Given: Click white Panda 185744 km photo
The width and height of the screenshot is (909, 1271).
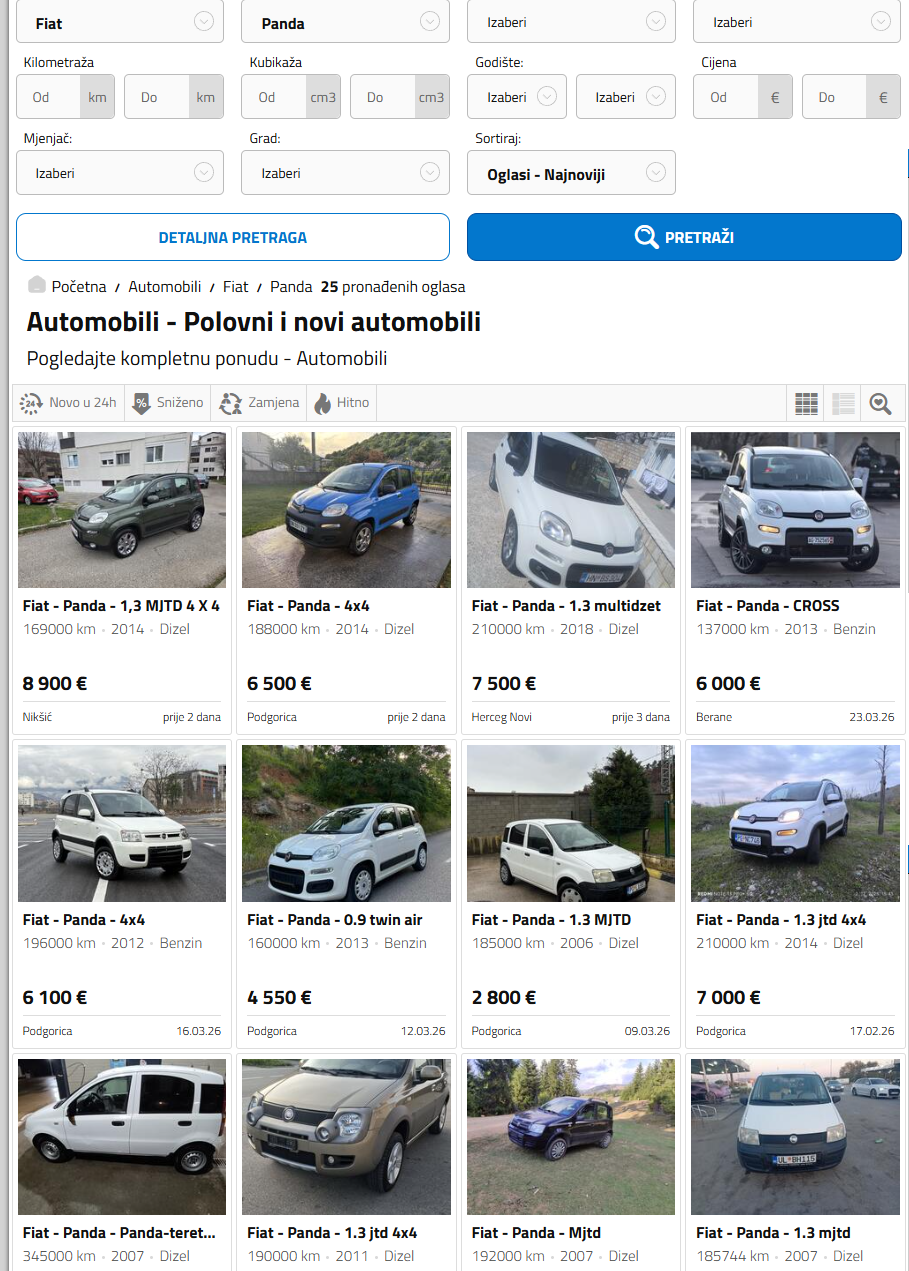Looking at the screenshot, I should pyautogui.click(x=795, y=1137).
